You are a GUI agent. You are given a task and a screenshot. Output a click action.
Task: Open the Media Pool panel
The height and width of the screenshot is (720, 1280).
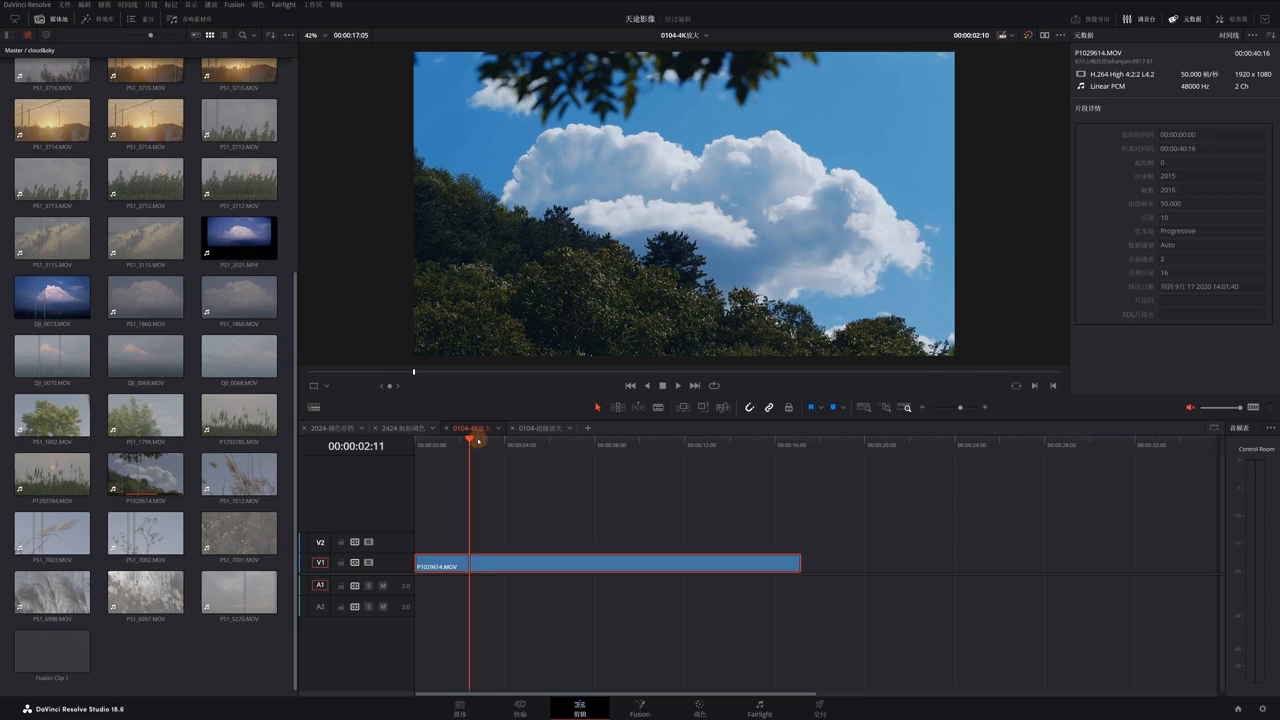51,19
